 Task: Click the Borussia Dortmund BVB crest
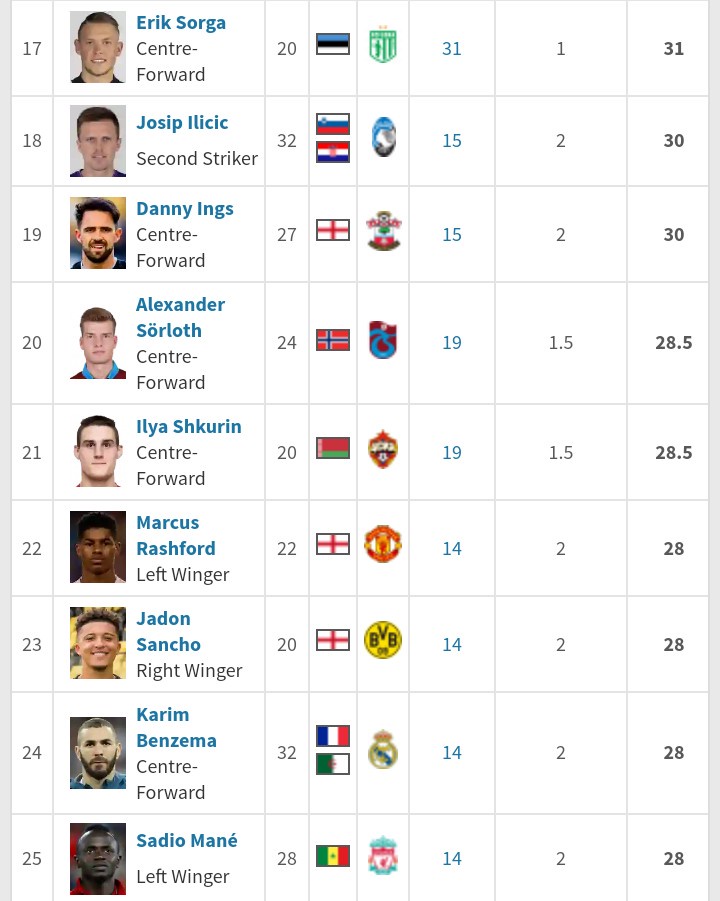point(383,641)
